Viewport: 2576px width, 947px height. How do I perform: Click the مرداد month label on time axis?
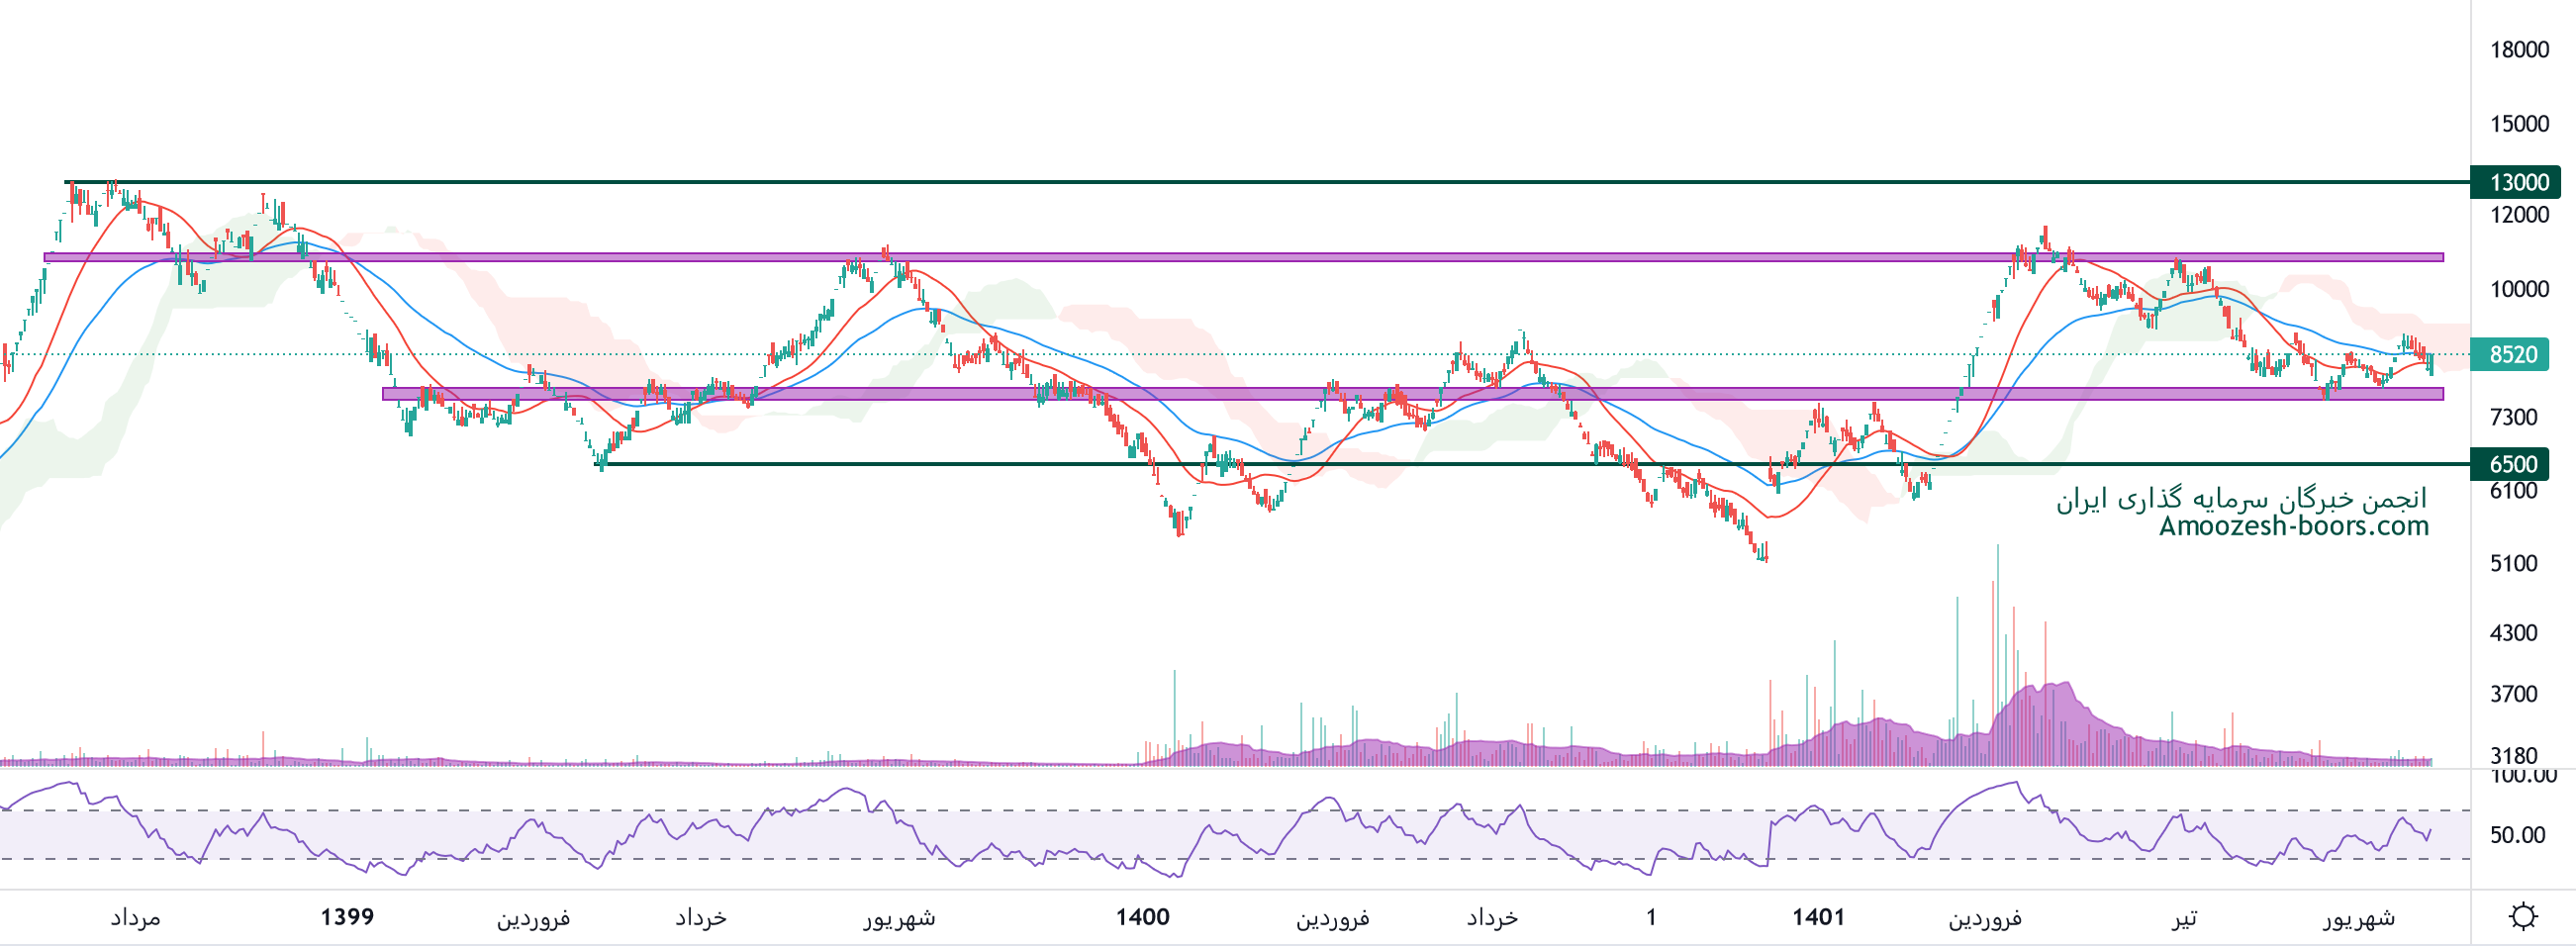point(135,917)
